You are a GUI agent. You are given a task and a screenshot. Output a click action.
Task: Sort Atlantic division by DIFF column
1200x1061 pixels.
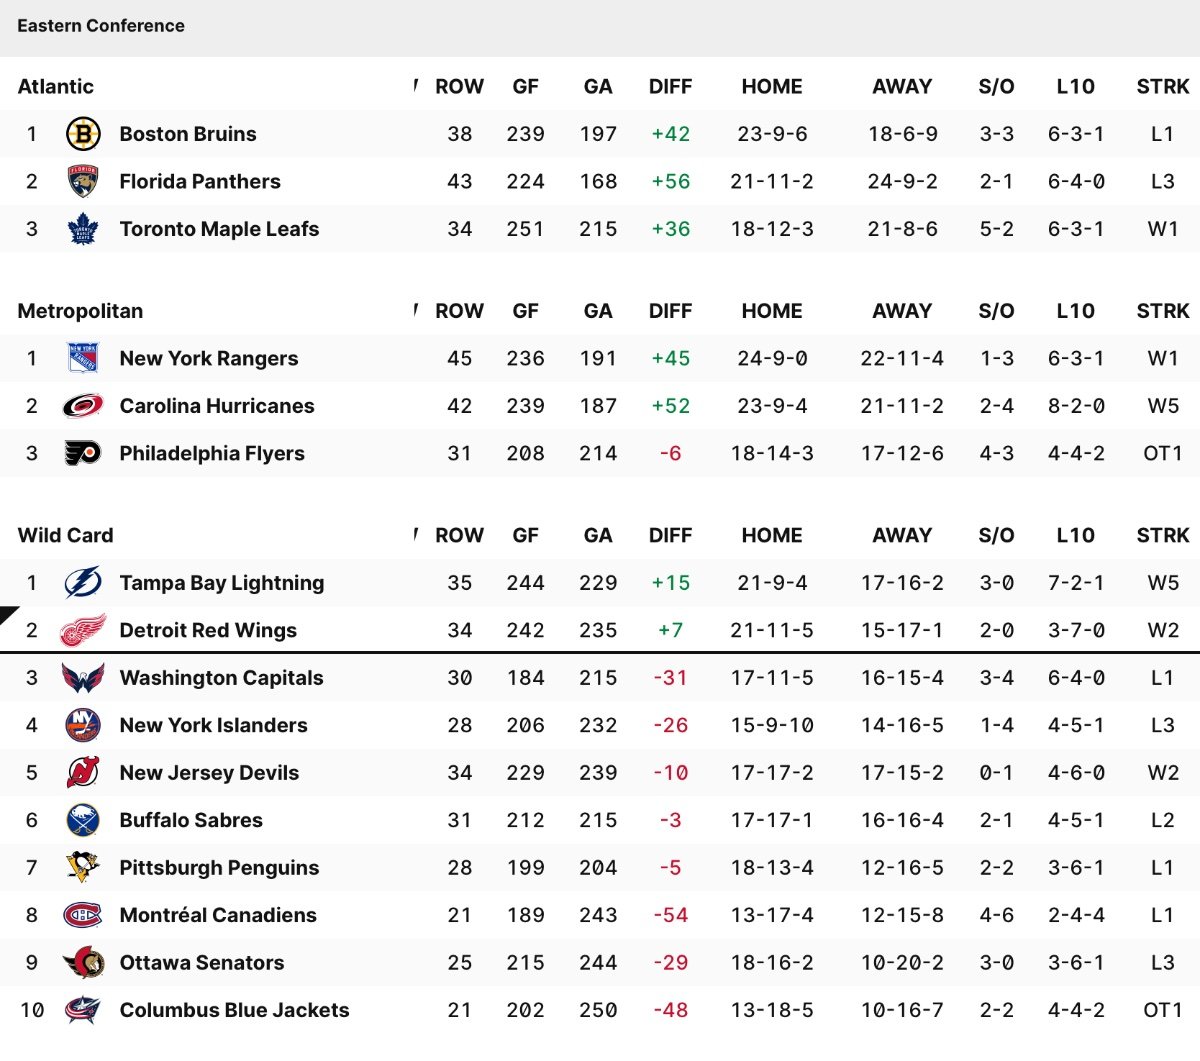(670, 87)
